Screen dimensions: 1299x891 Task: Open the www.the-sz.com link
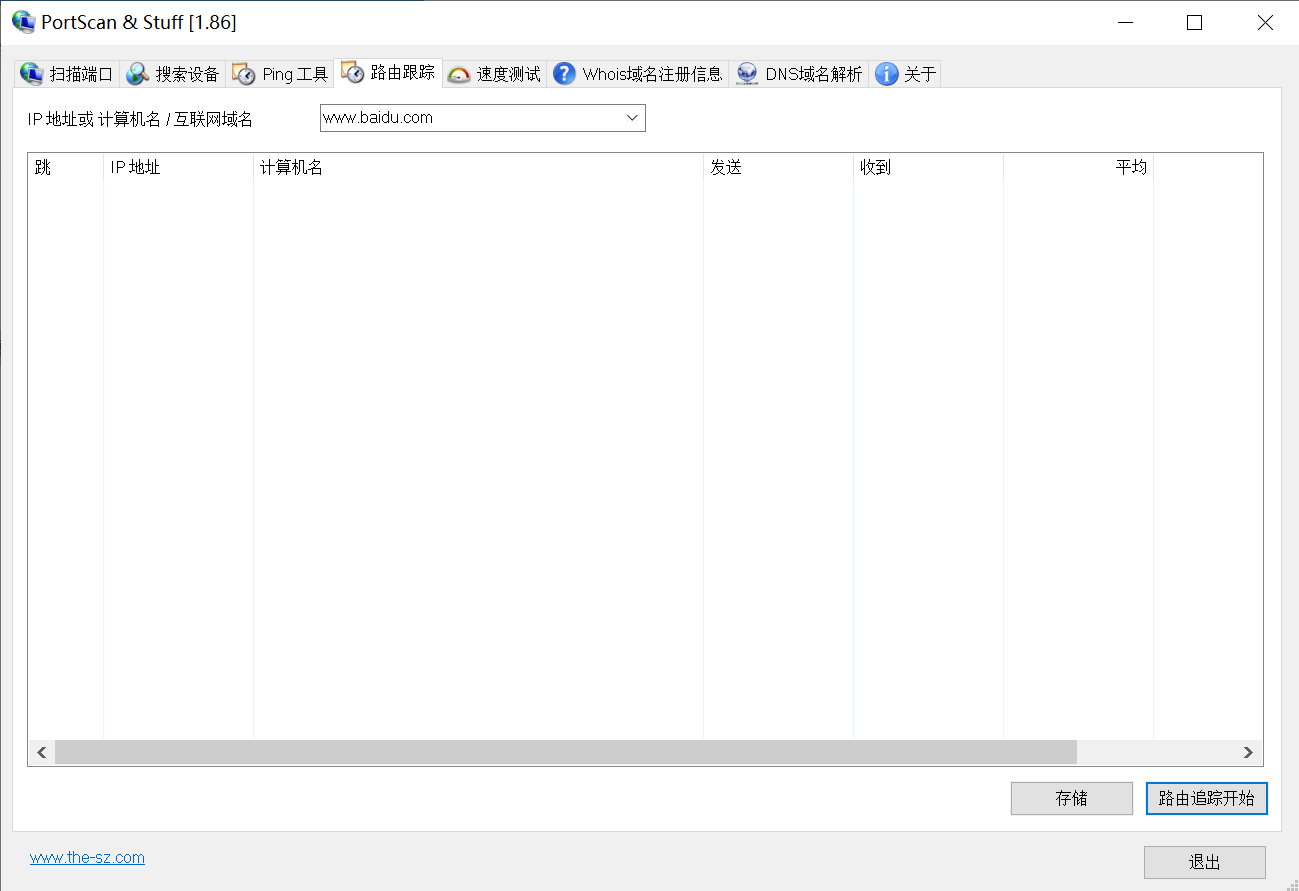(x=86, y=857)
